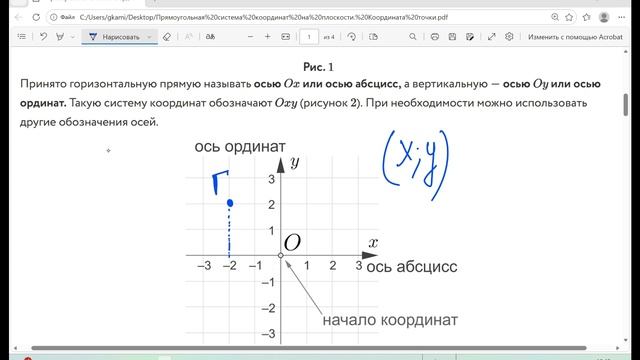Open the favorites list icon

point(587,17)
